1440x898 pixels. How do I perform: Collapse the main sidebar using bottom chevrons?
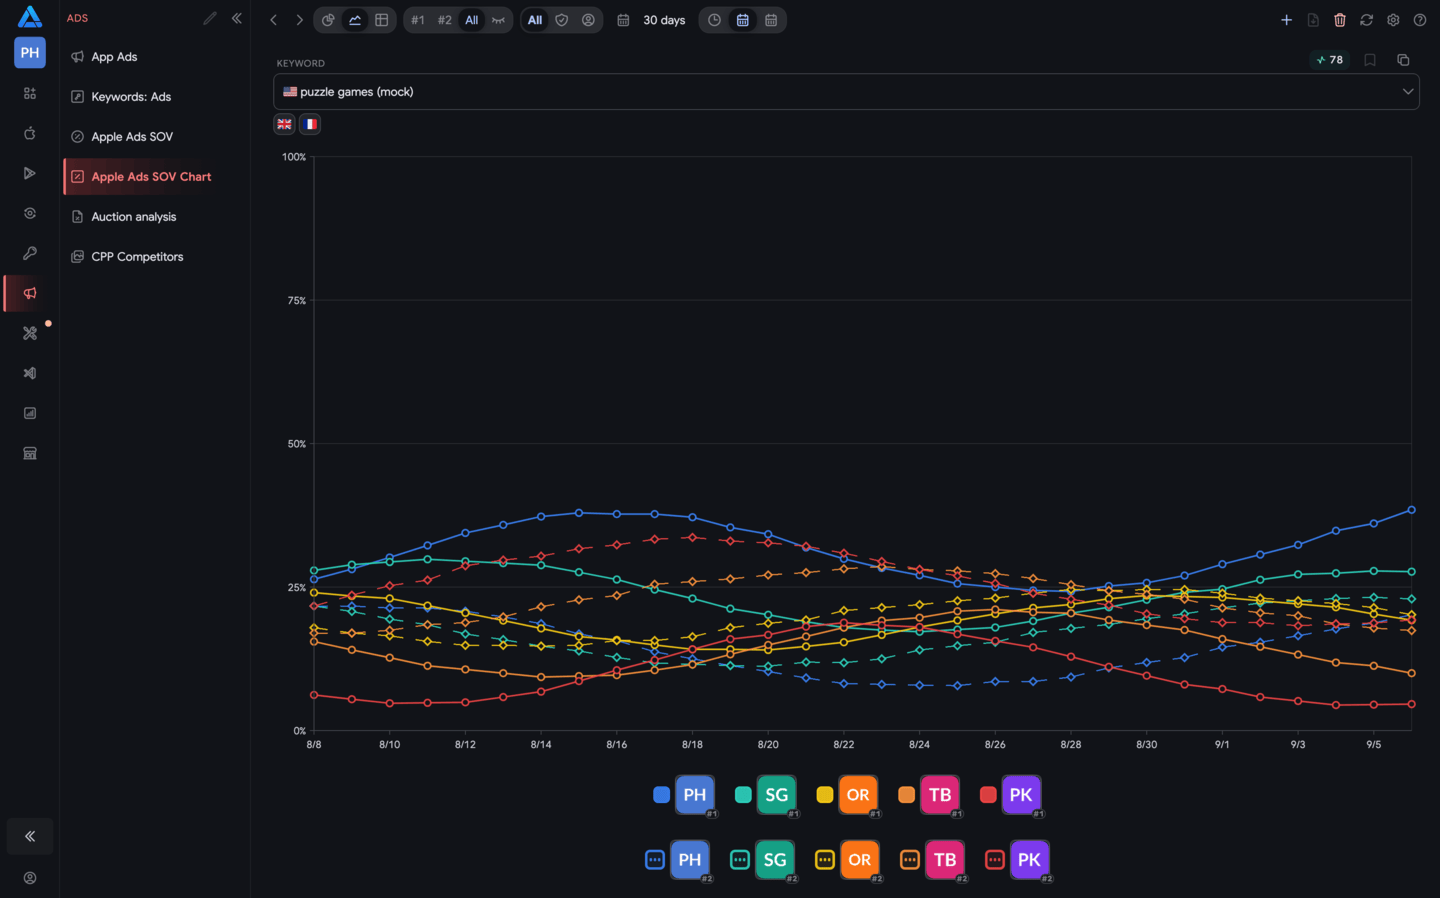click(30, 836)
